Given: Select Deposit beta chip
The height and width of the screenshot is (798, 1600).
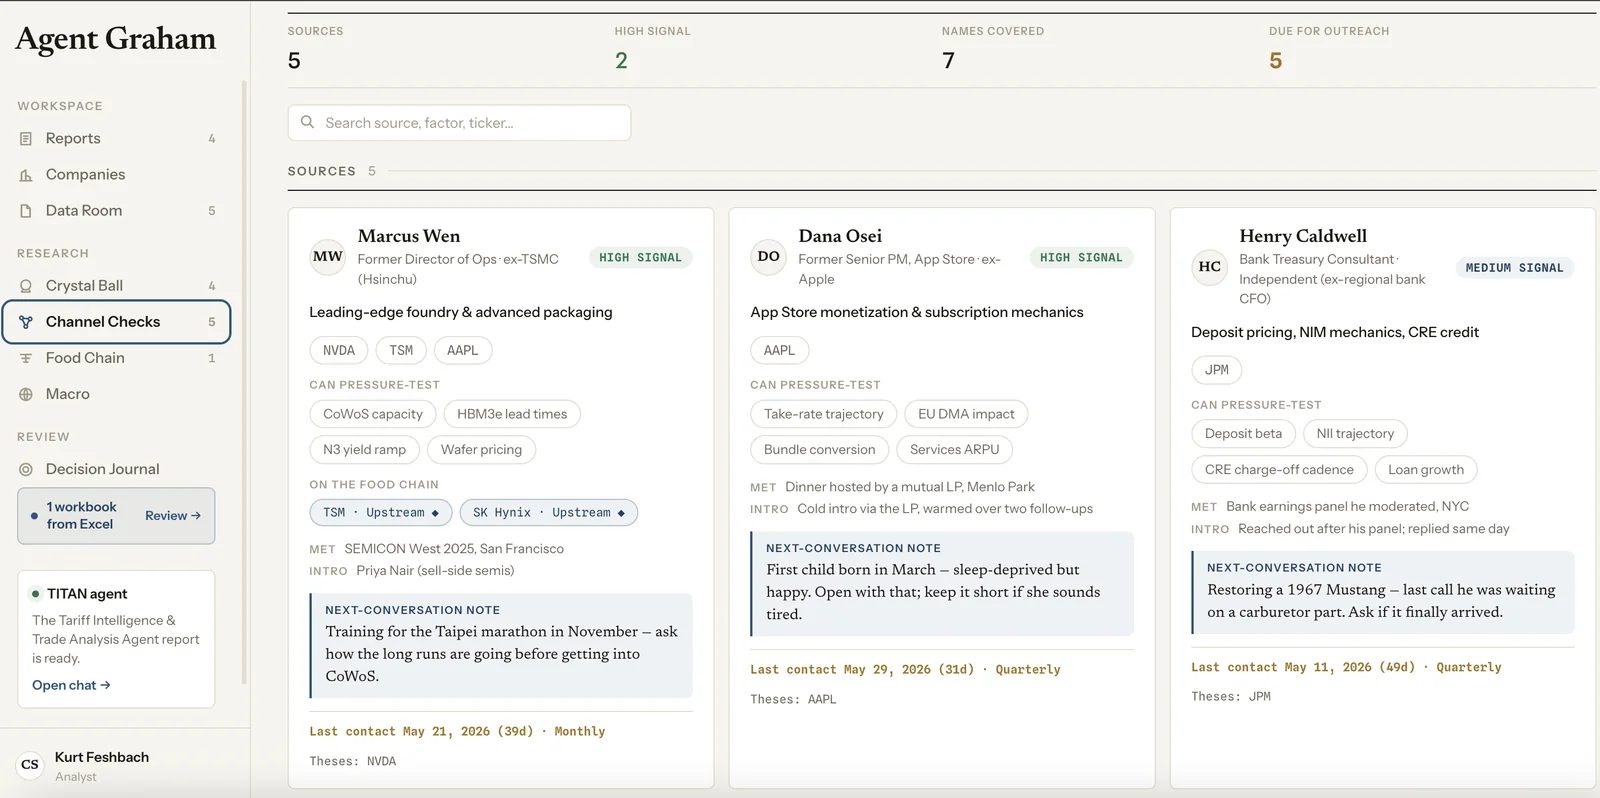Looking at the screenshot, I should pyautogui.click(x=1244, y=434).
